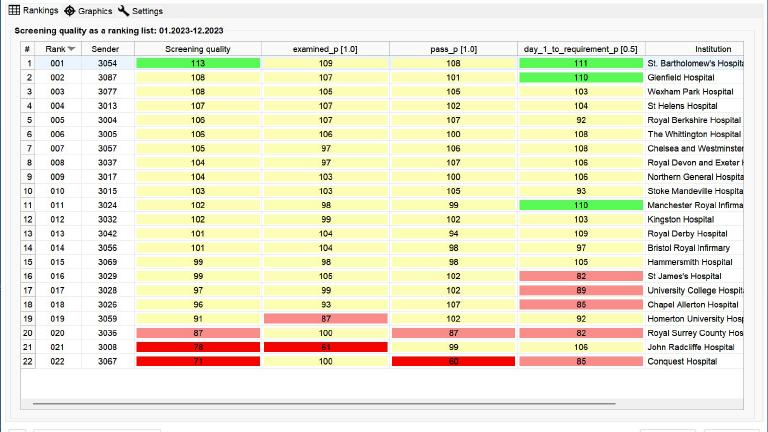Click the Settings wrench icon
Viewport: 768px width, 432px height.
[x=123, y=11]
